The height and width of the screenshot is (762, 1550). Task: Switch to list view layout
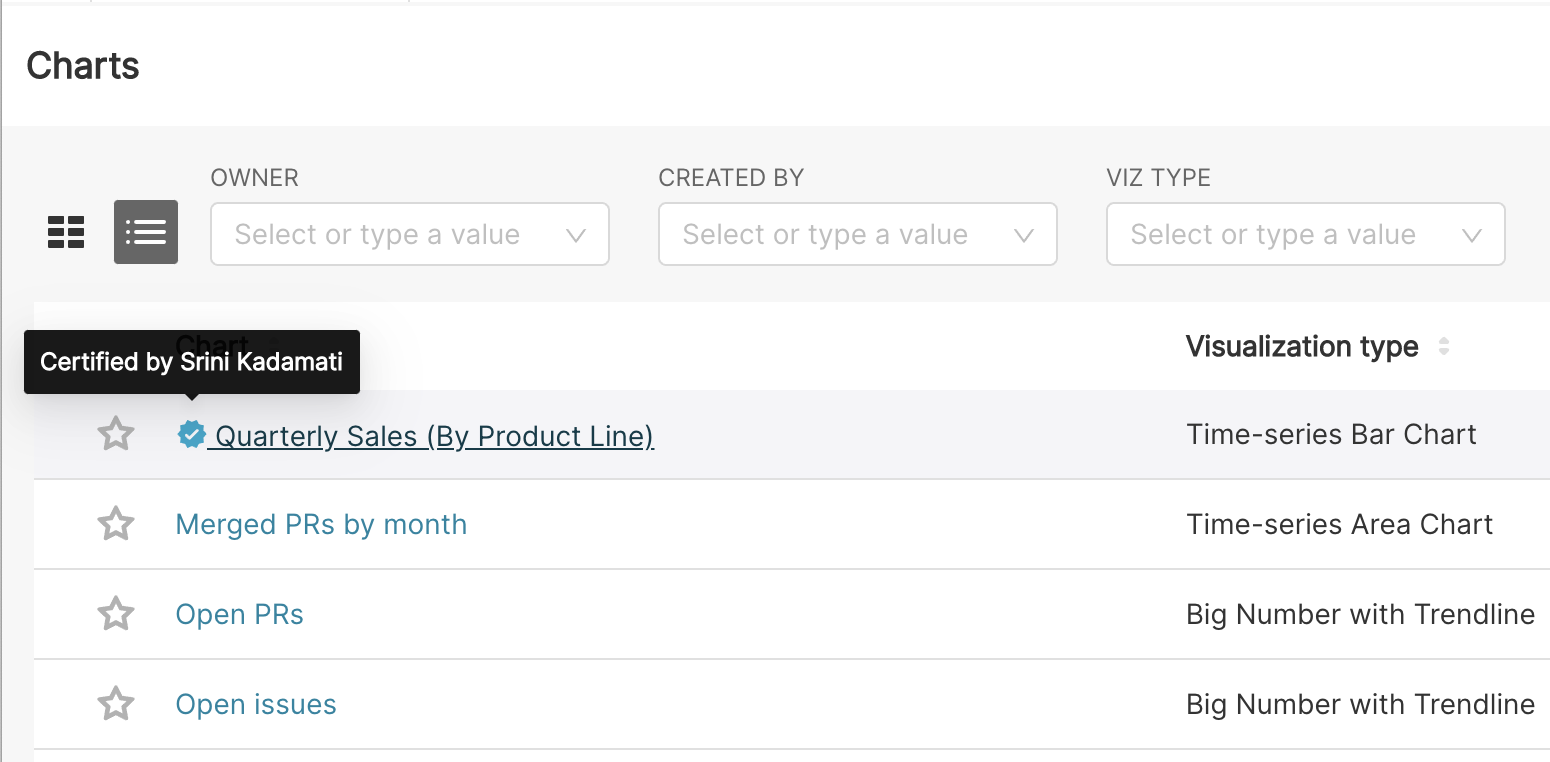coord(145,232)
